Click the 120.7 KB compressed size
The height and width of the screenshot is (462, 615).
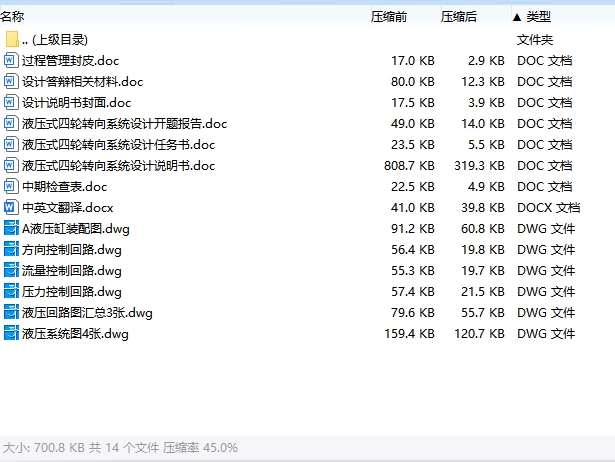479,333
